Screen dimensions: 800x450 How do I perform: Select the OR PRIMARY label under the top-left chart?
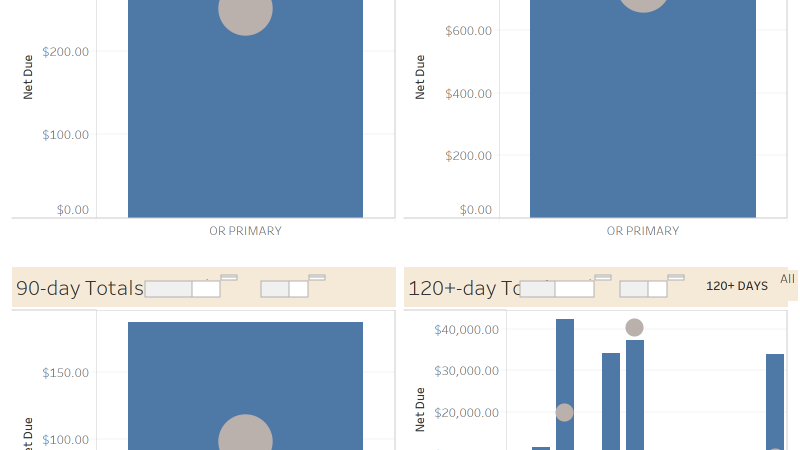pos(245,231)
